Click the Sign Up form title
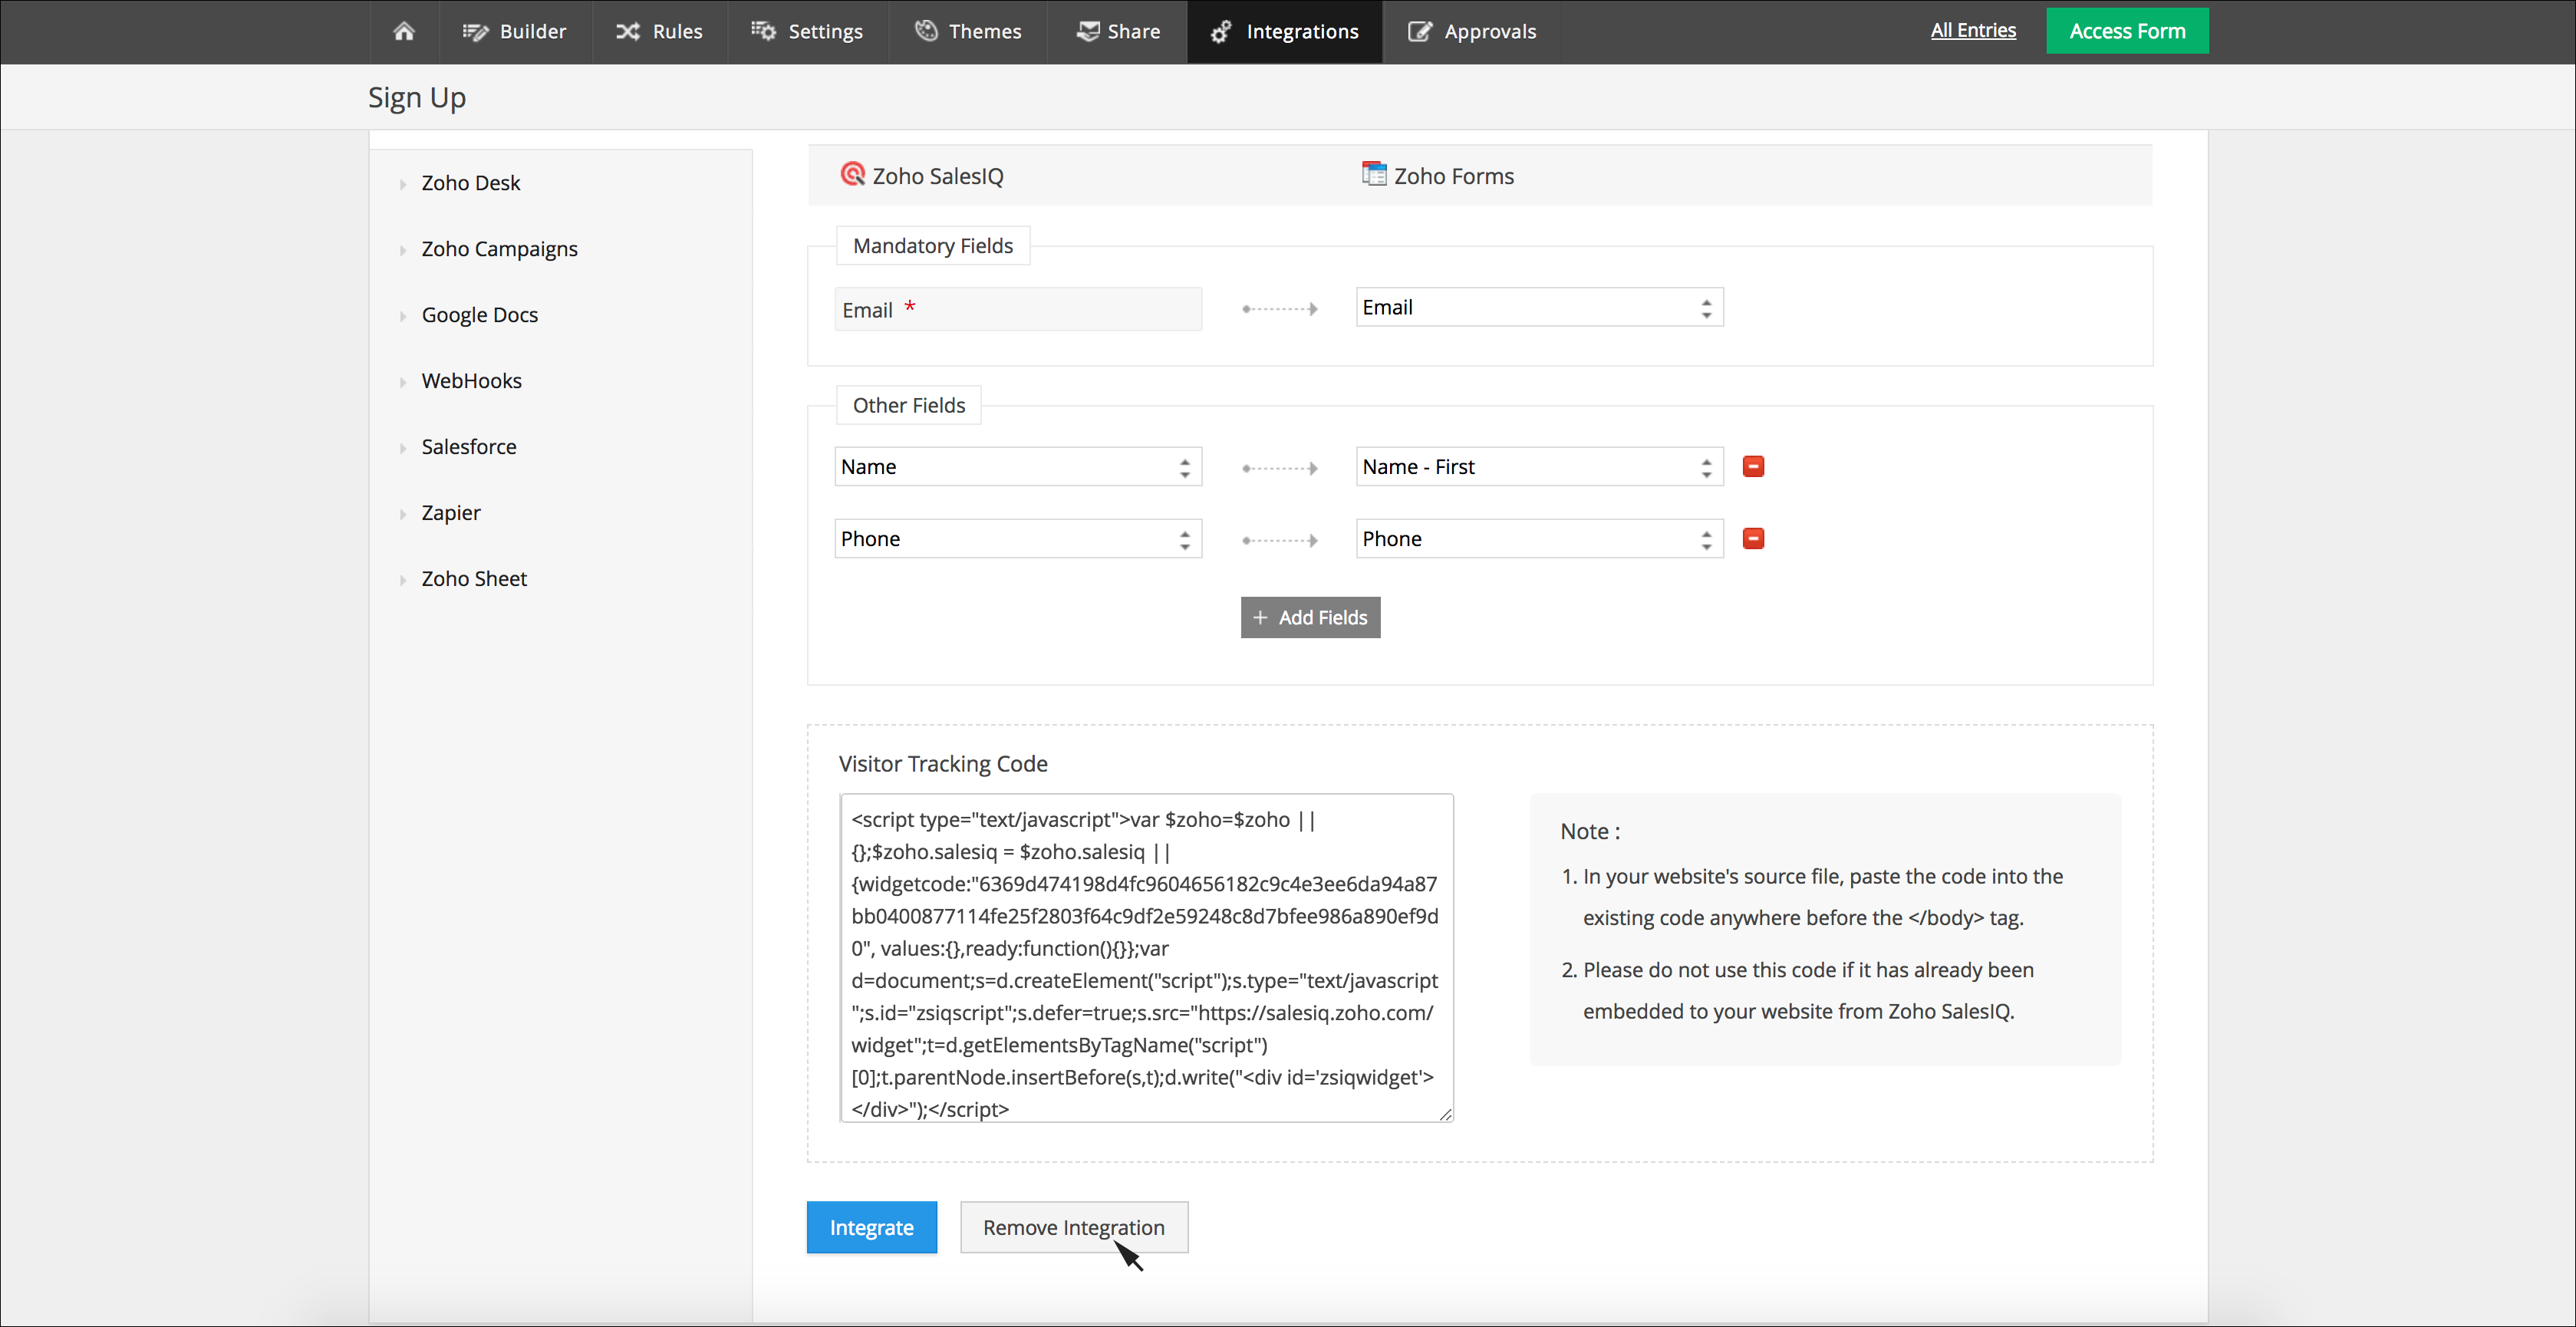The width and height of the screenshot is (2576, 1327). tap(417, 97)
